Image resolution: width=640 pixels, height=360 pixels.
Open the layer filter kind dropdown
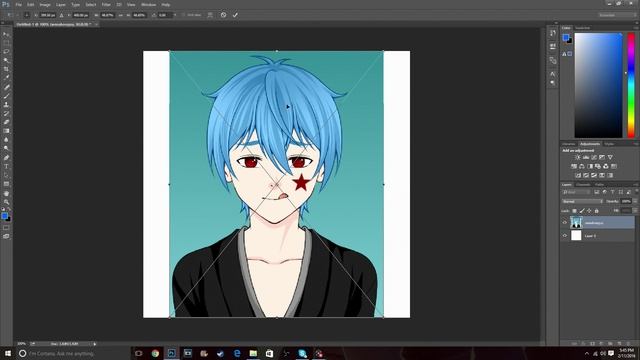pyautogui.click(x=576, y=192)
